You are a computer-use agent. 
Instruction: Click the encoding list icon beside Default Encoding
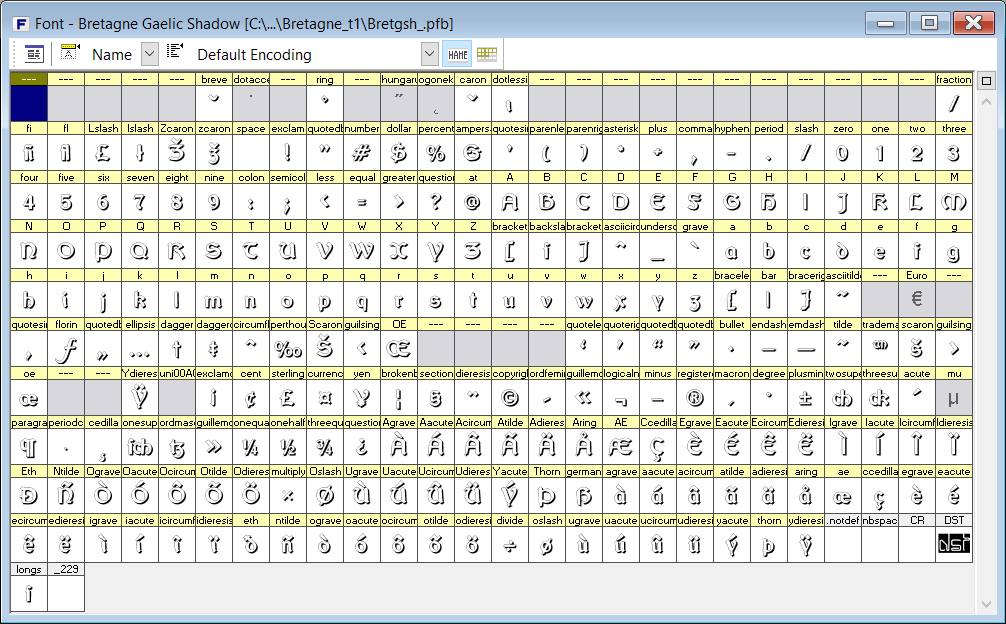coord(175,51)
